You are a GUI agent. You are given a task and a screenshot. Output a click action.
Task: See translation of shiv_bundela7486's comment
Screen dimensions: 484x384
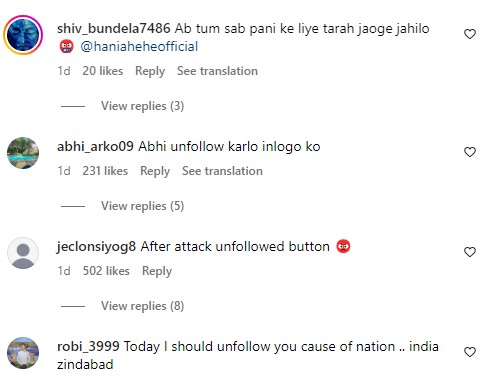[x=217, y=71]
